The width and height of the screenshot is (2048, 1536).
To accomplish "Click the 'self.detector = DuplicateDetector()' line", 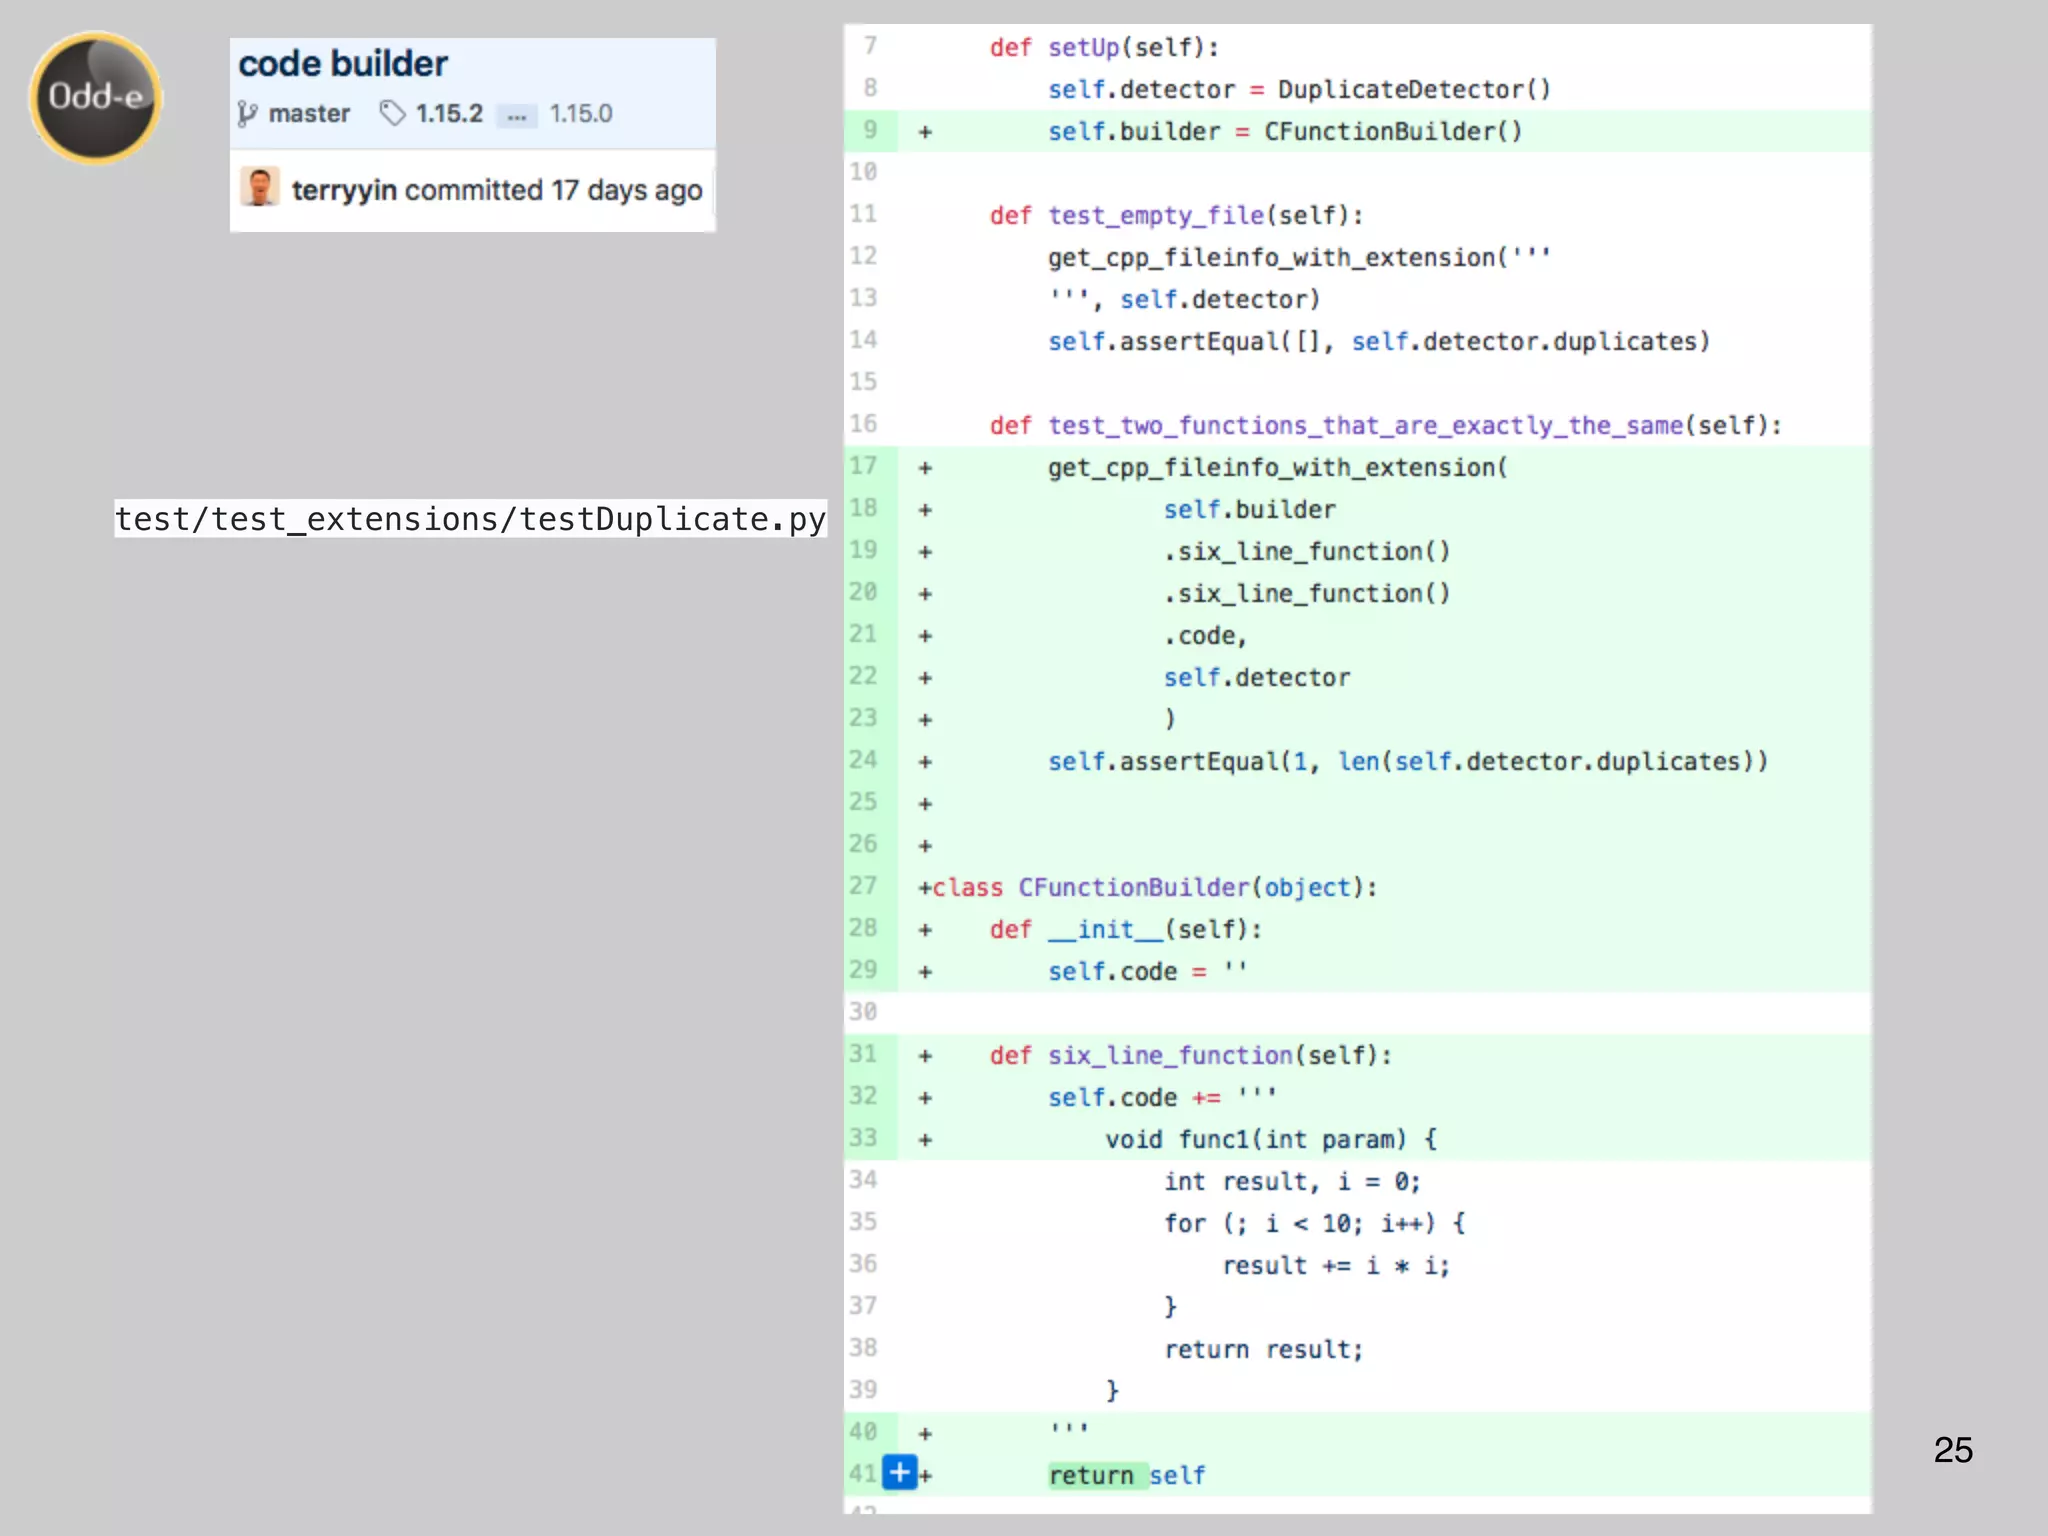I will [1299, 90].
